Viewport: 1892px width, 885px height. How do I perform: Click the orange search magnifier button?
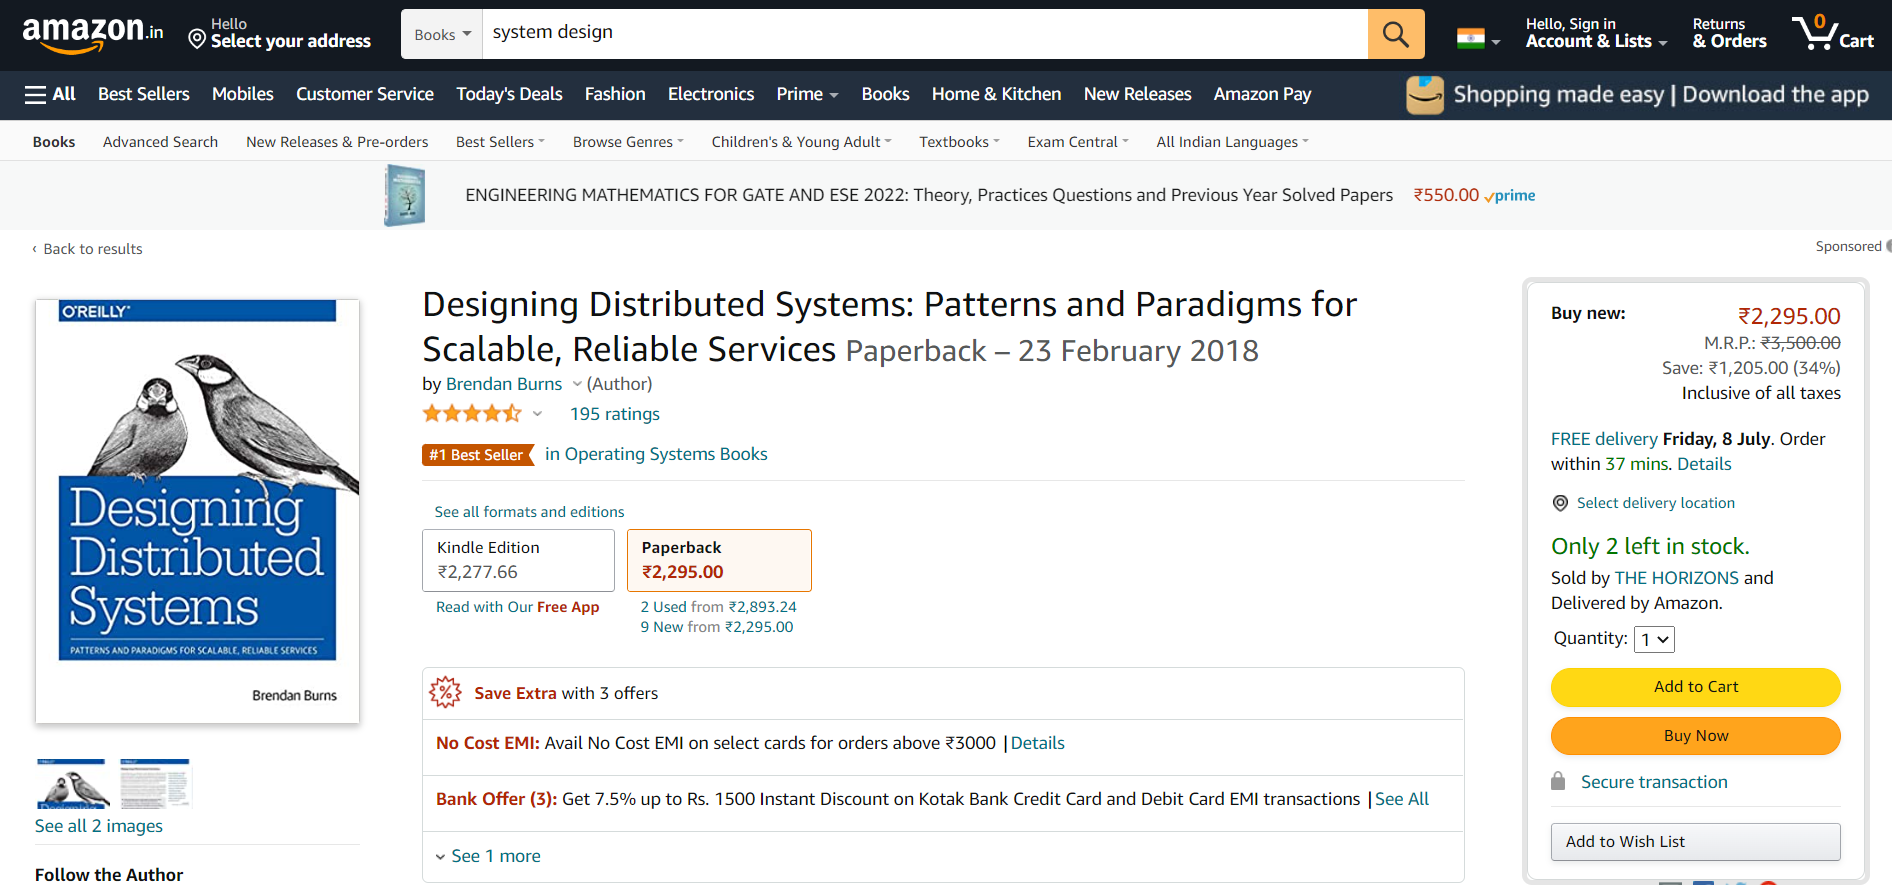(1396, 34)
